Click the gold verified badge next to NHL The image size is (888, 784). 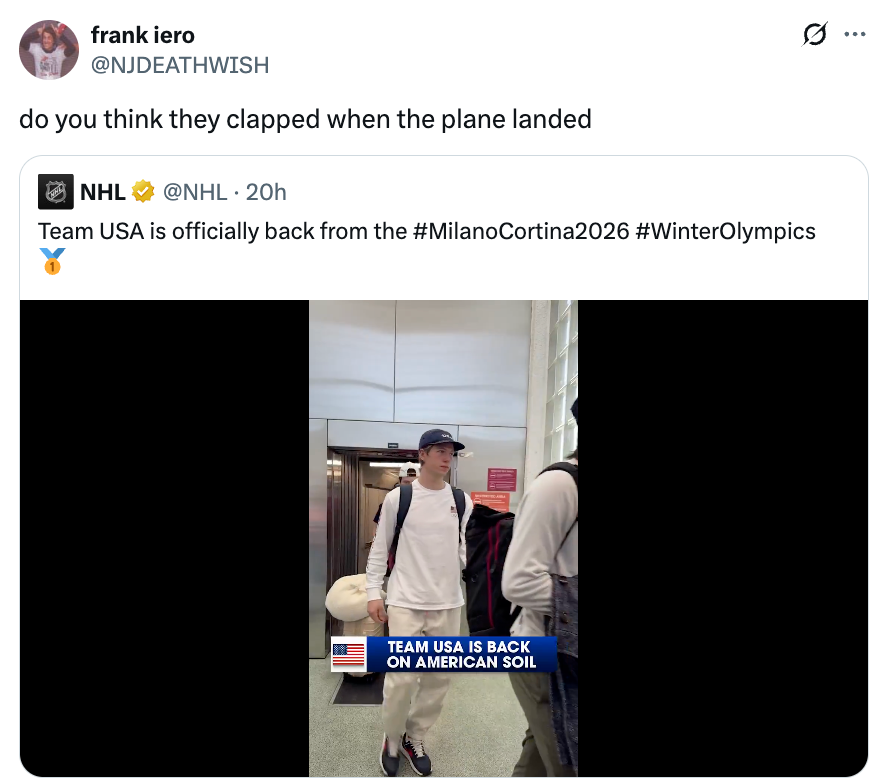[x=142, y=191]
